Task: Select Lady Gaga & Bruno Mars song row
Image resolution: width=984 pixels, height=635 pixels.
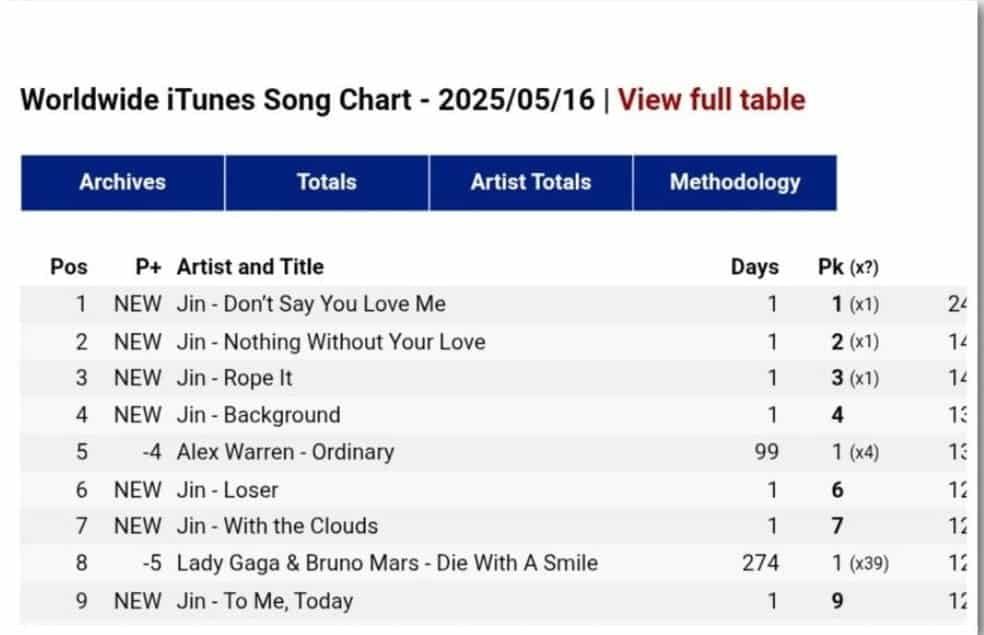Action: click(x=387, y=563)
